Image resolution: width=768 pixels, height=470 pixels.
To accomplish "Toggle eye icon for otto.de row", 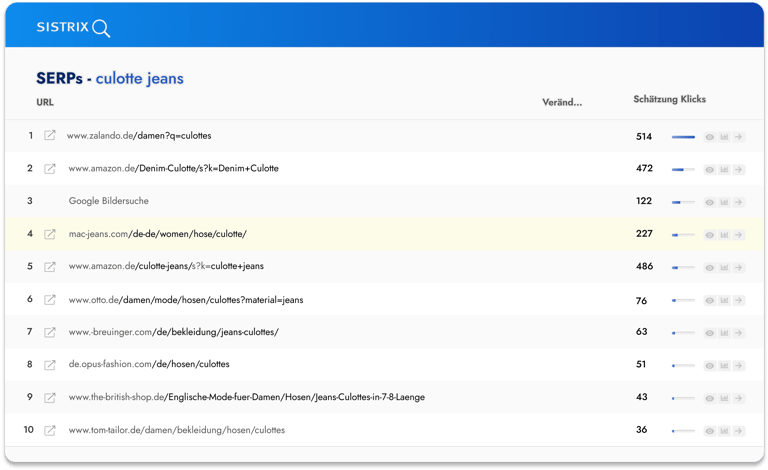I will coord(709,300).
